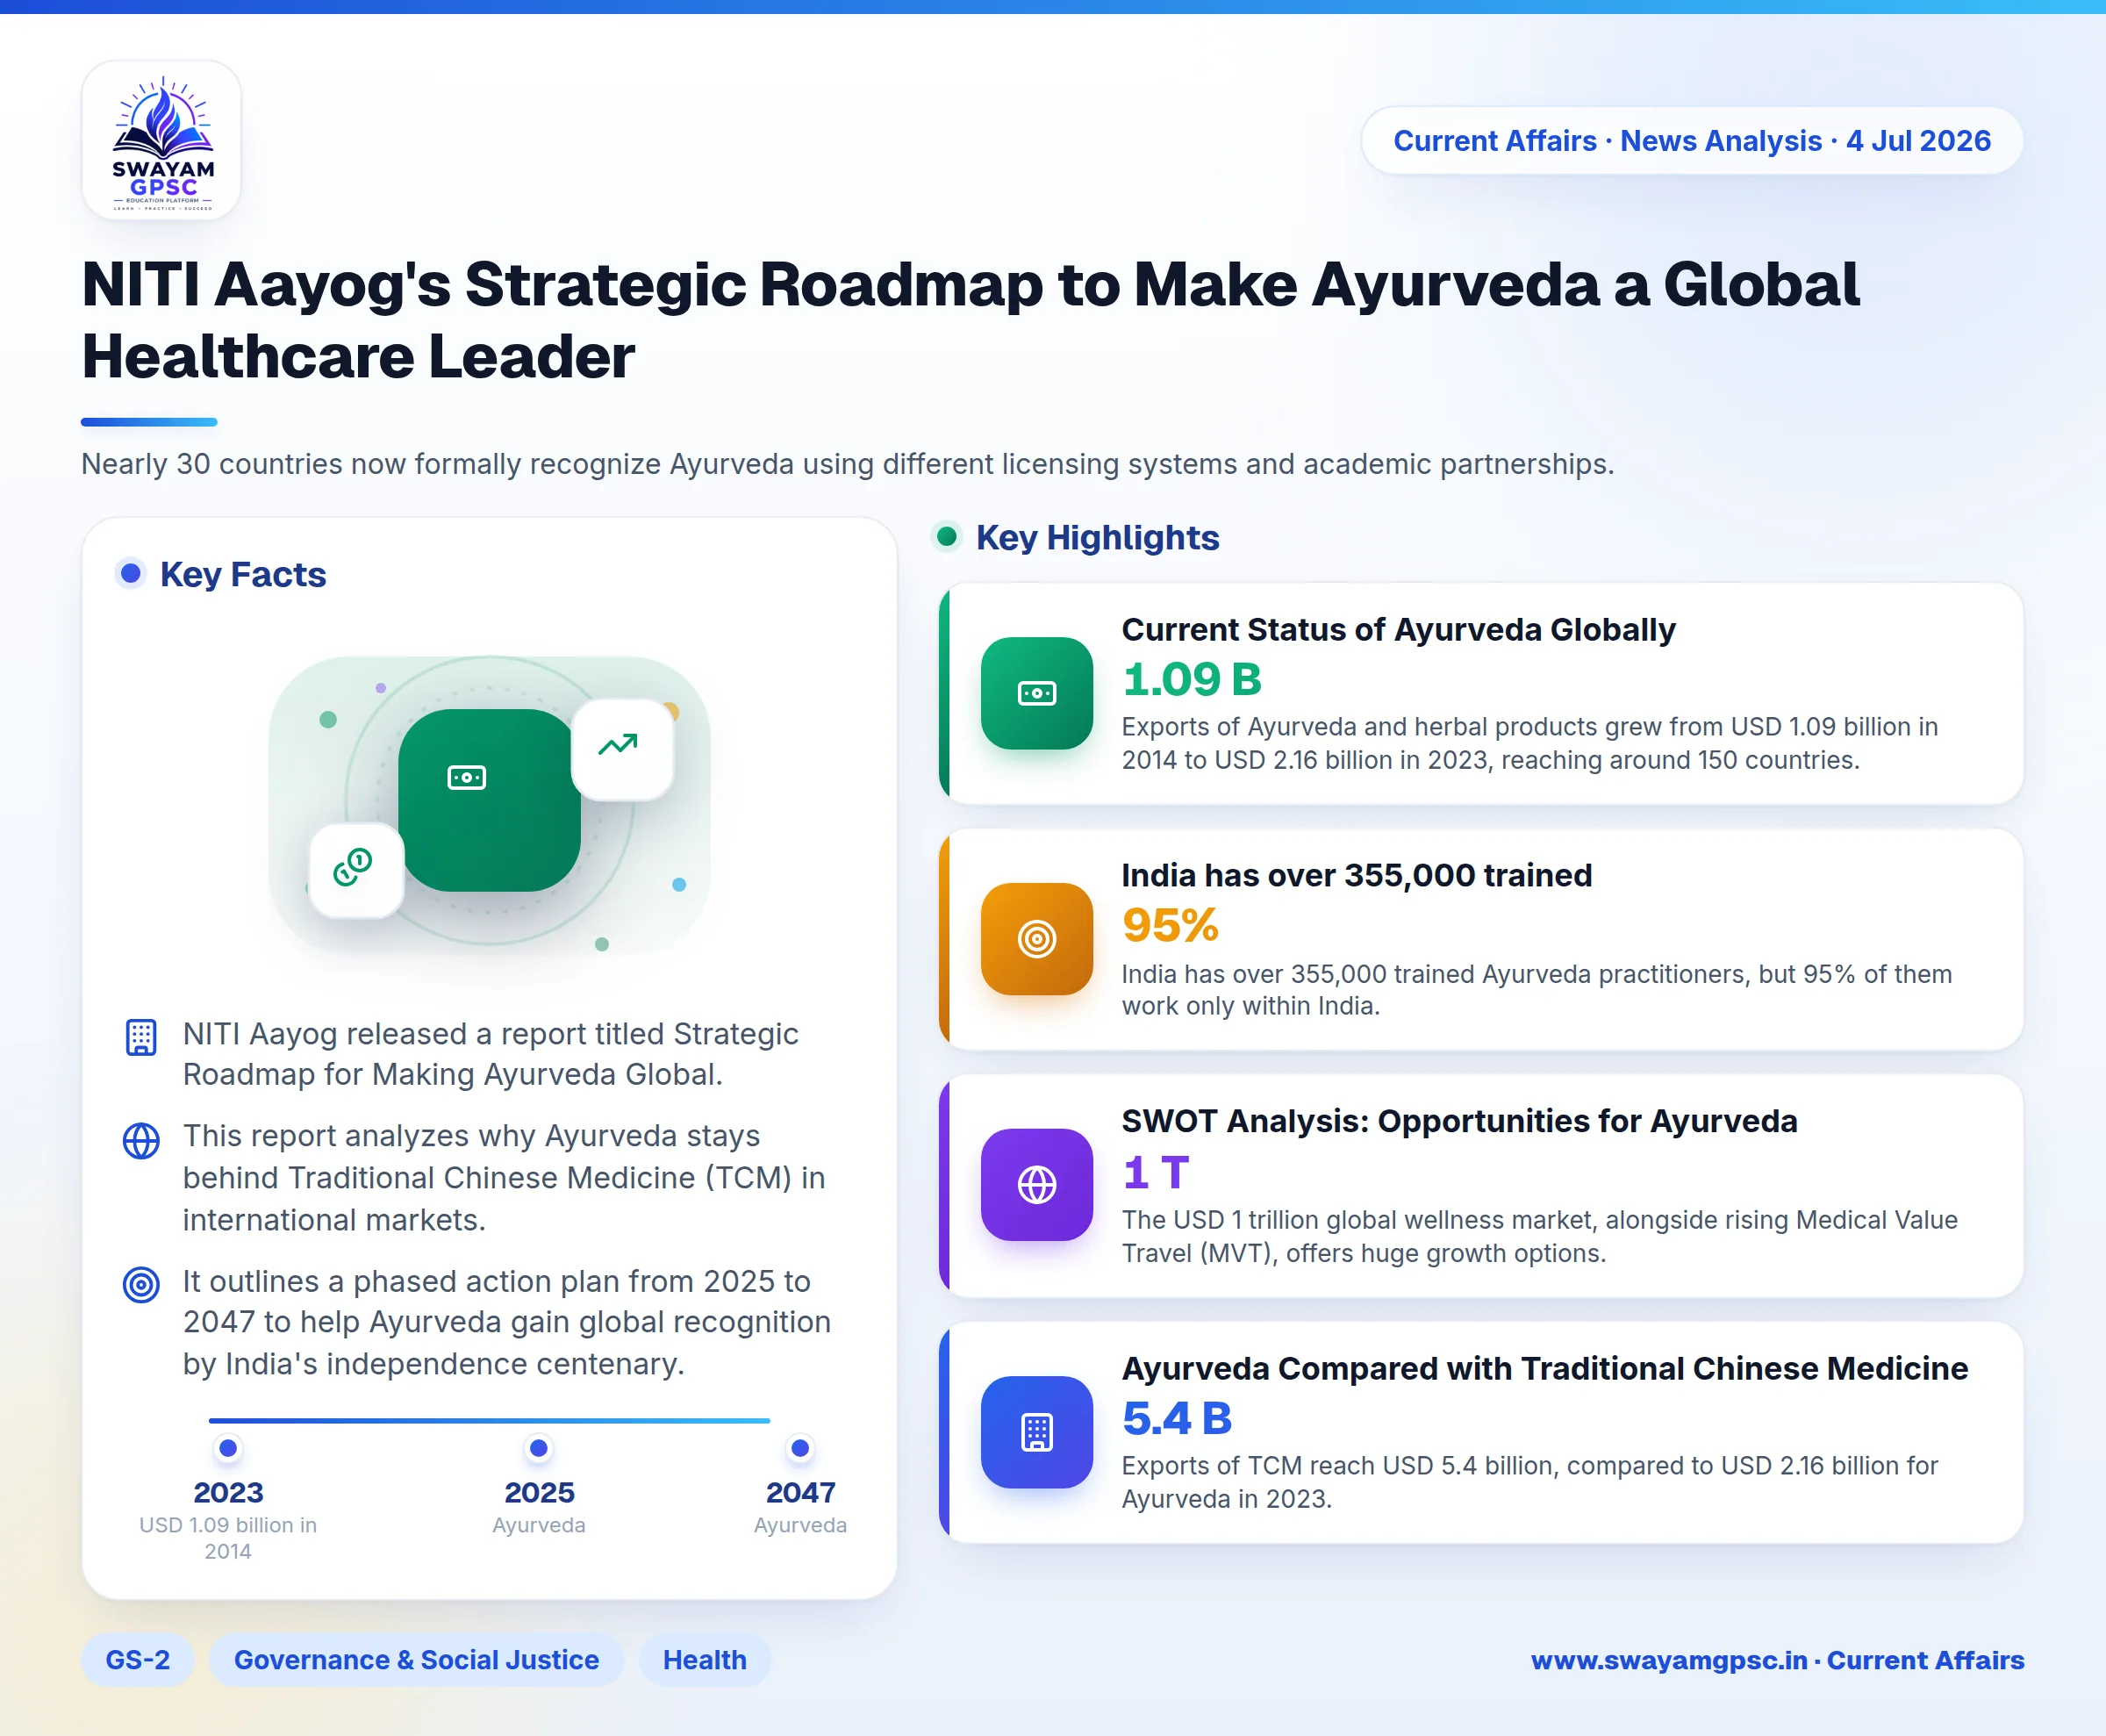This screenshot has width=2106, height=1736.
Task: Click the SWOT Analysis: Opportunities for Ayurveda title
Action: 1459,1121
